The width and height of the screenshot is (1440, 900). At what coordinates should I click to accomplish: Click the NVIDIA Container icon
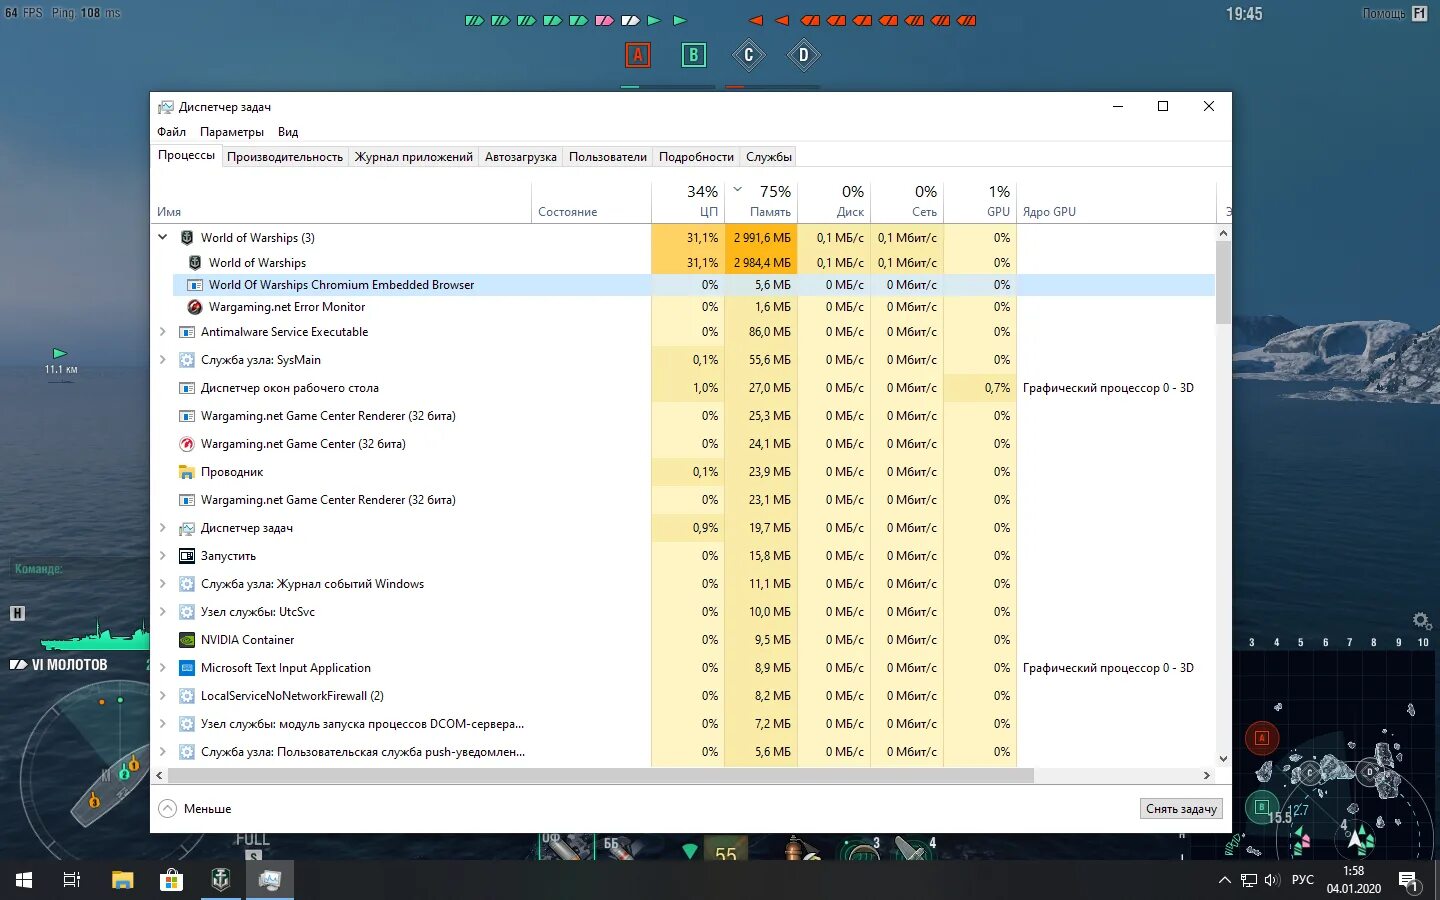186,640
